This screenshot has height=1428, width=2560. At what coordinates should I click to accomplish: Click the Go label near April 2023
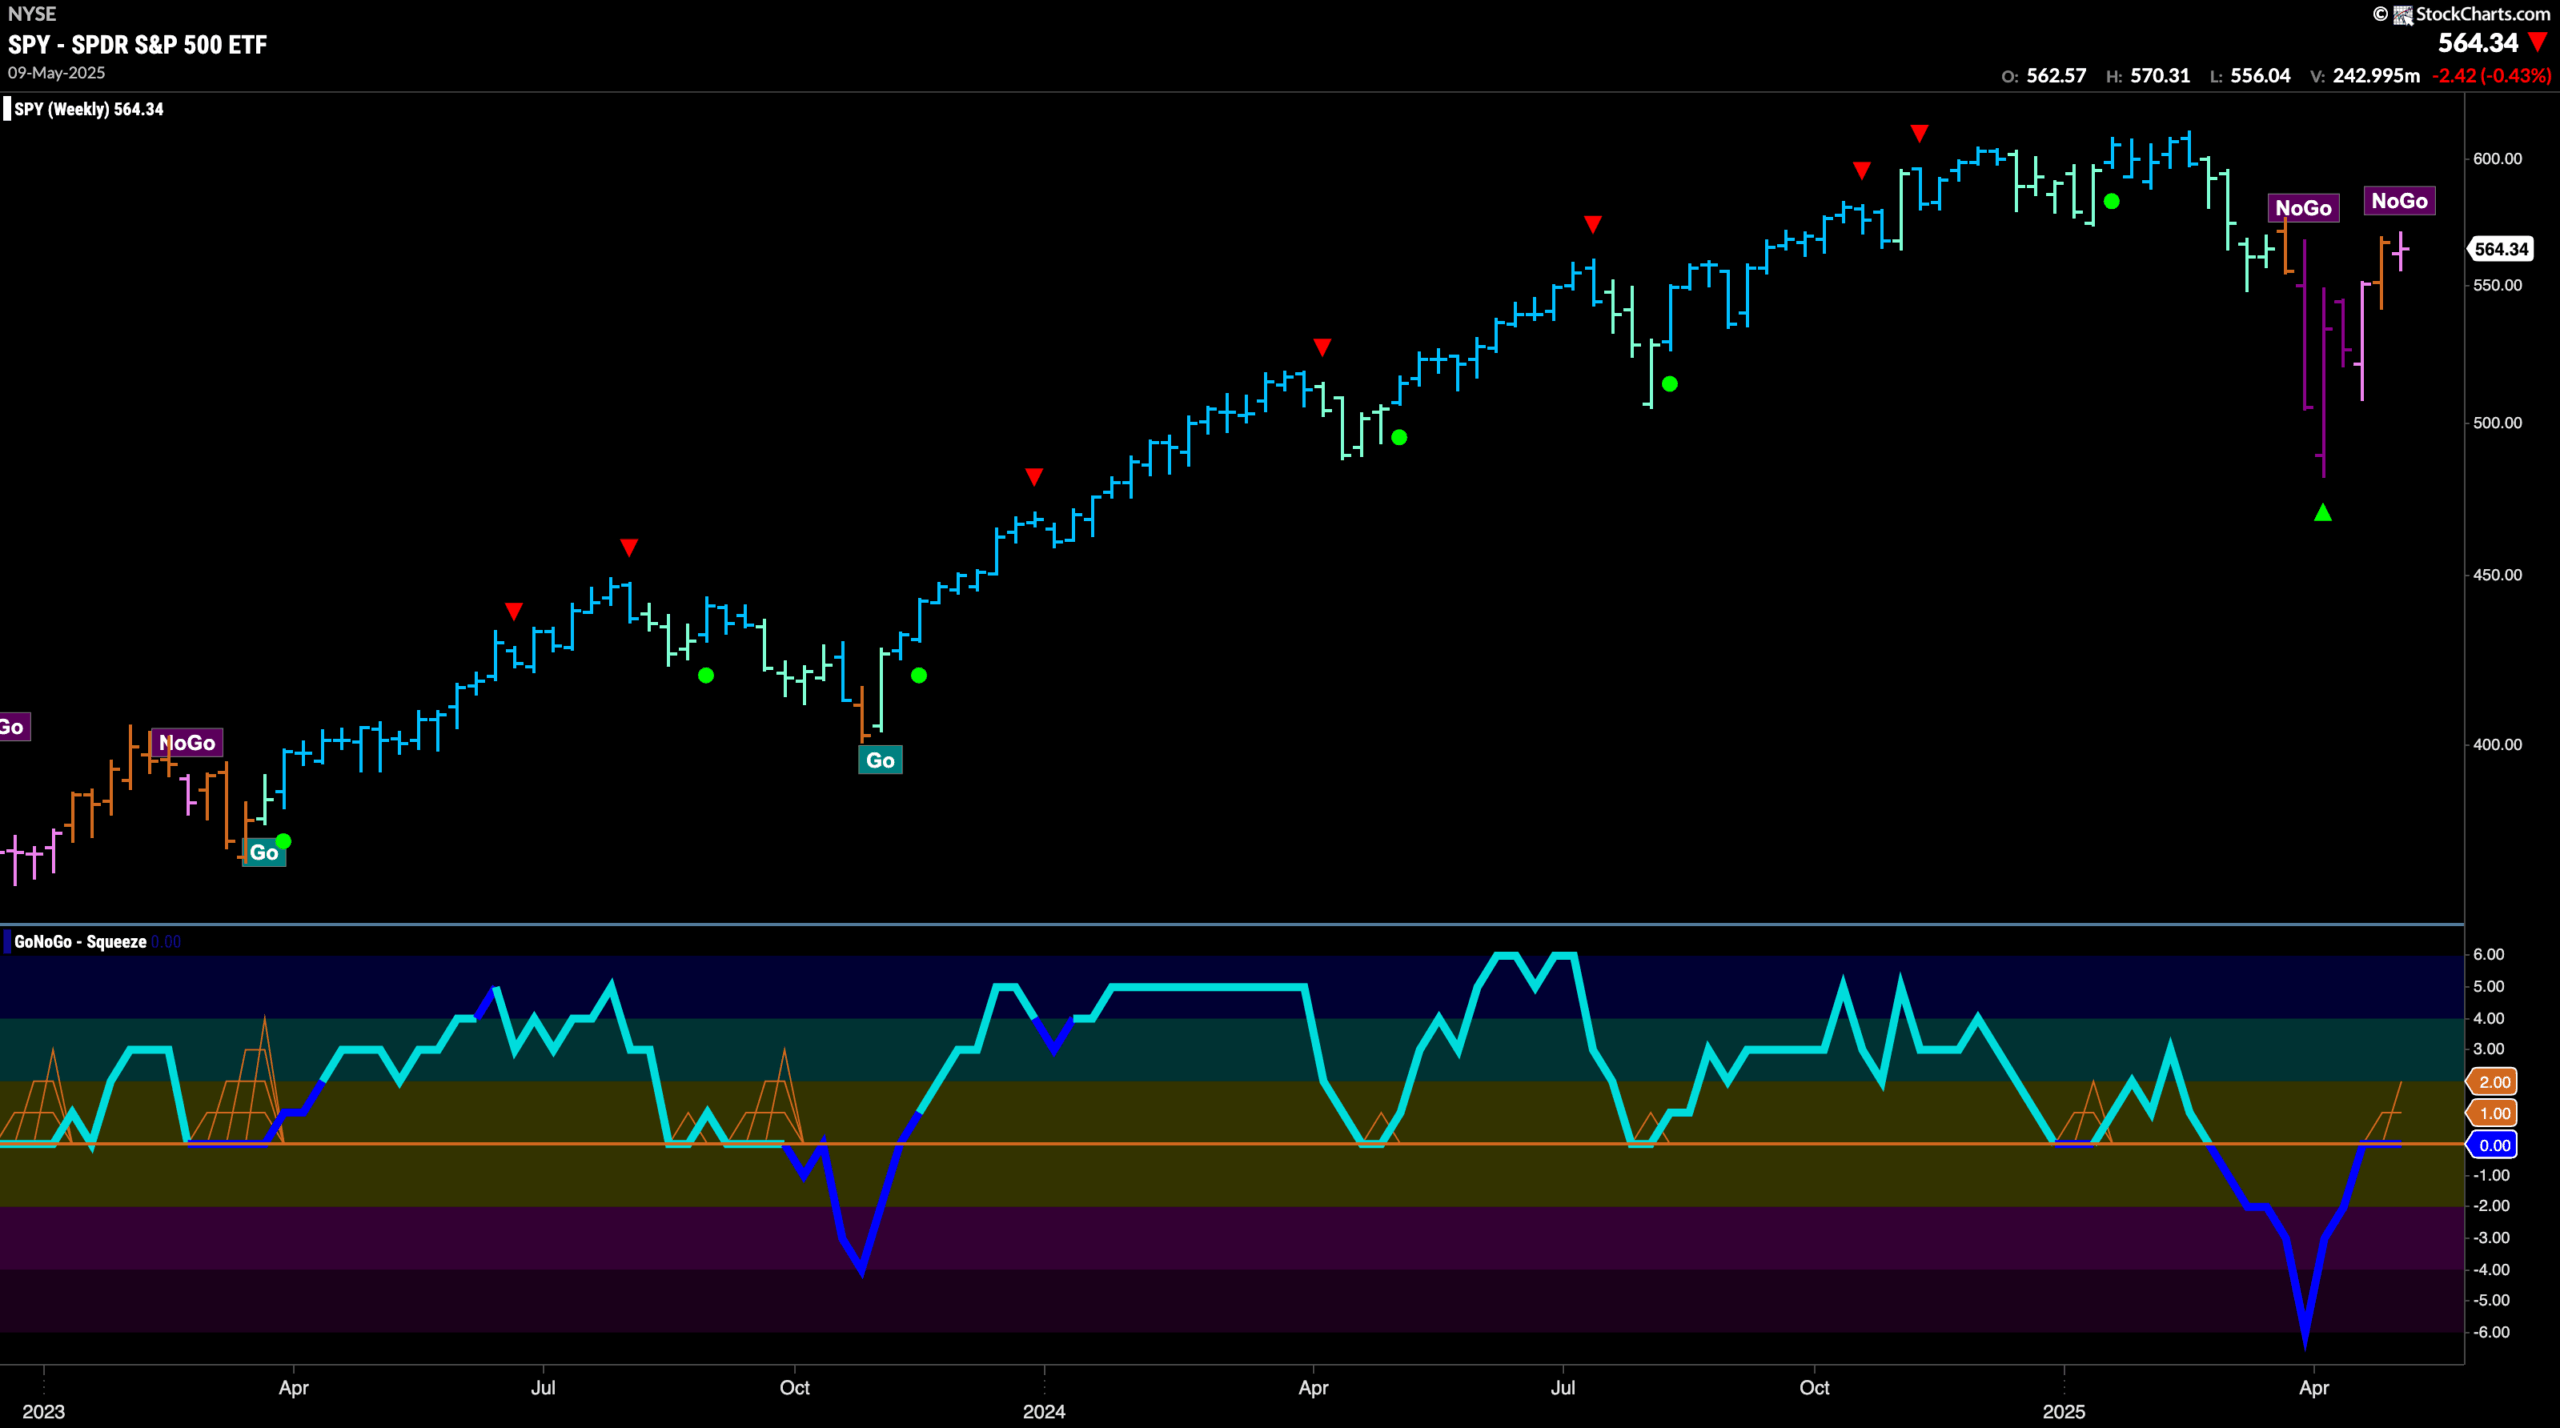coord(264,852)
